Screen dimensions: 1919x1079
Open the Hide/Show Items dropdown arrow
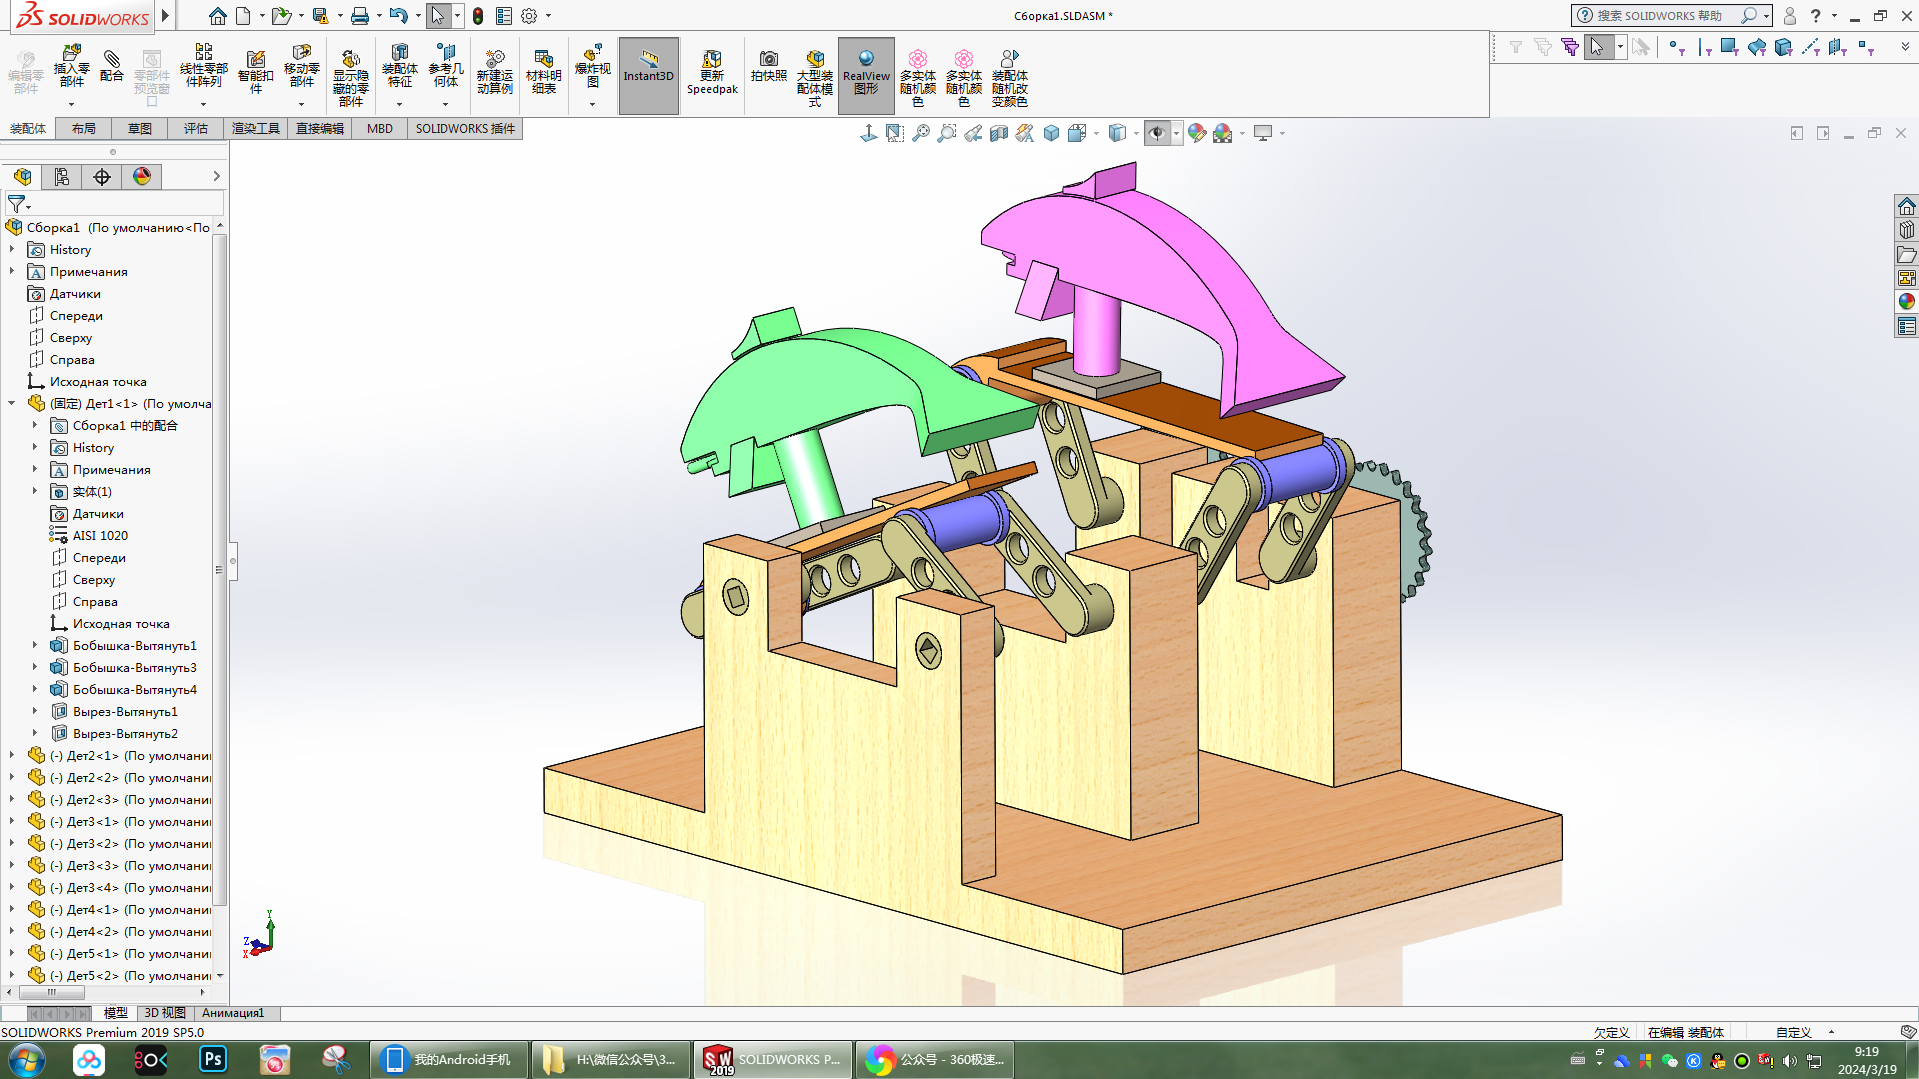click(x=1176, y=133)
